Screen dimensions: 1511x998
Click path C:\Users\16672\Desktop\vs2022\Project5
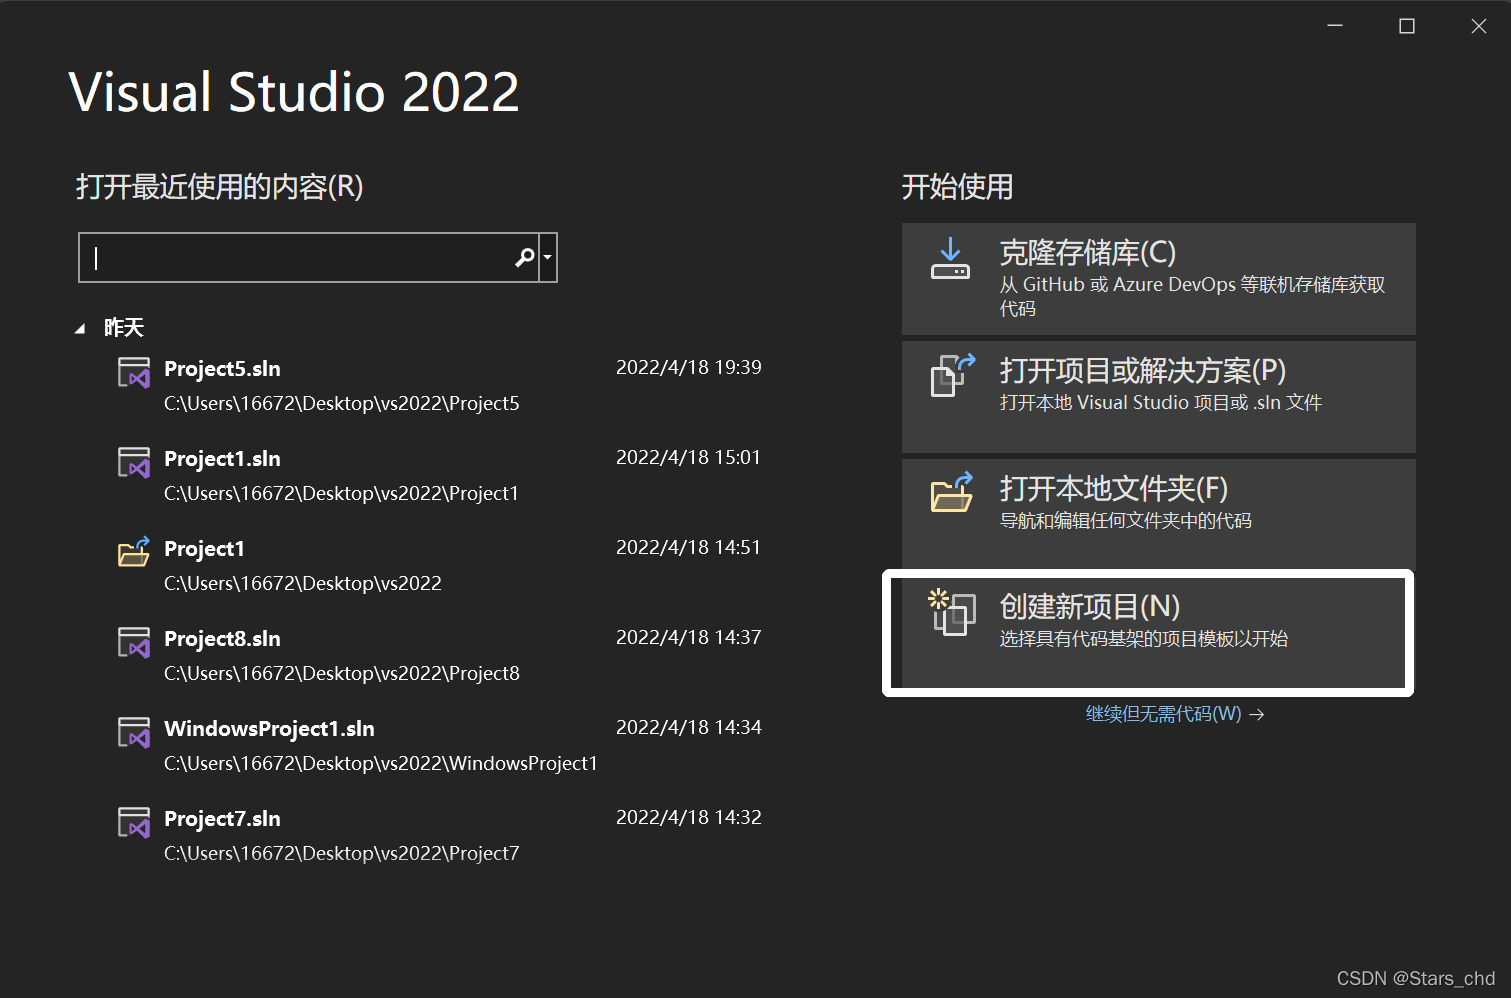pos(342,404)
